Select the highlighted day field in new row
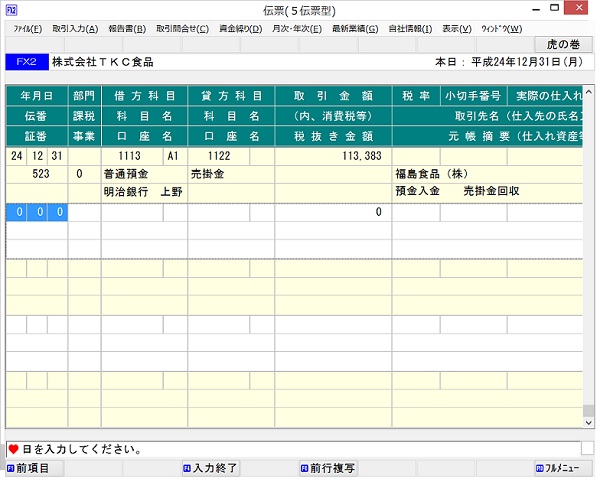600x482 pixels. pos(58,212)
